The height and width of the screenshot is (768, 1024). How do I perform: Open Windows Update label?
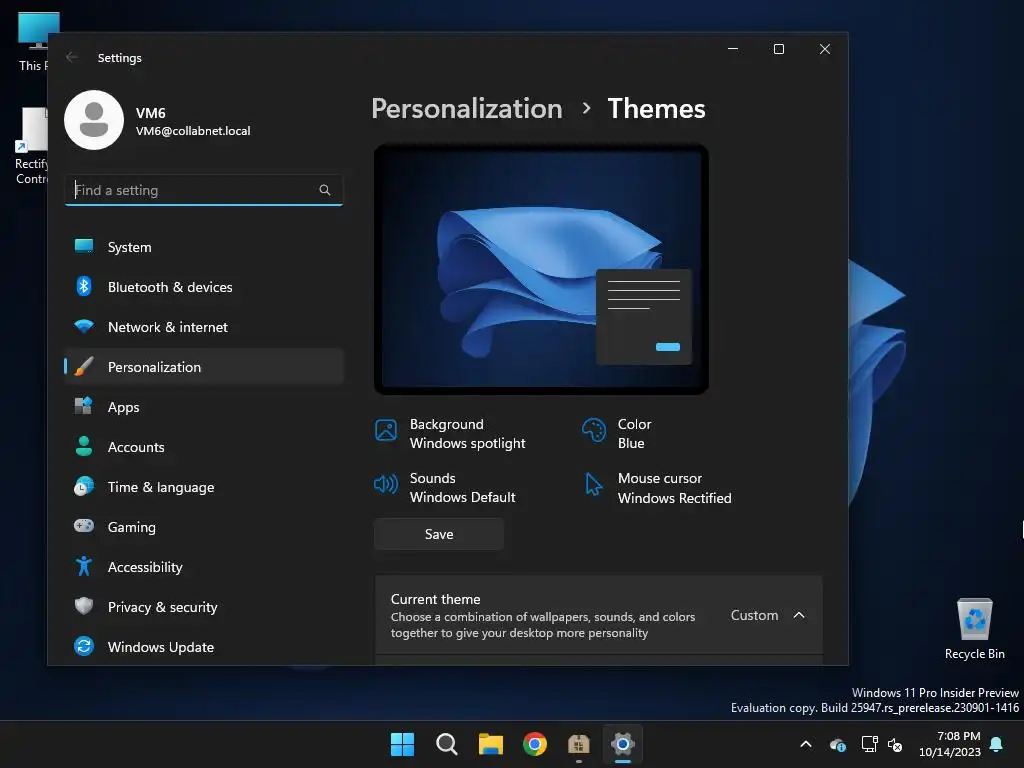[161, 647]
